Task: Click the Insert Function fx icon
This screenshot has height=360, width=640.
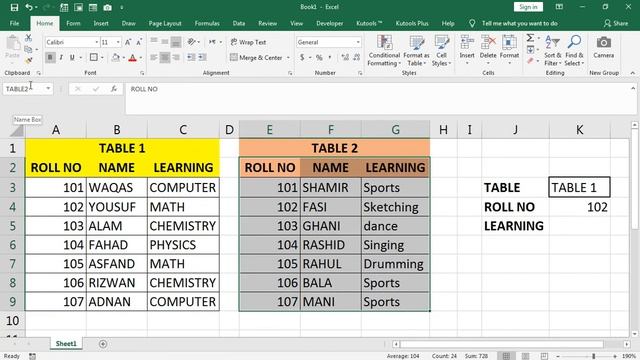Action: click(x=114, y=89)
